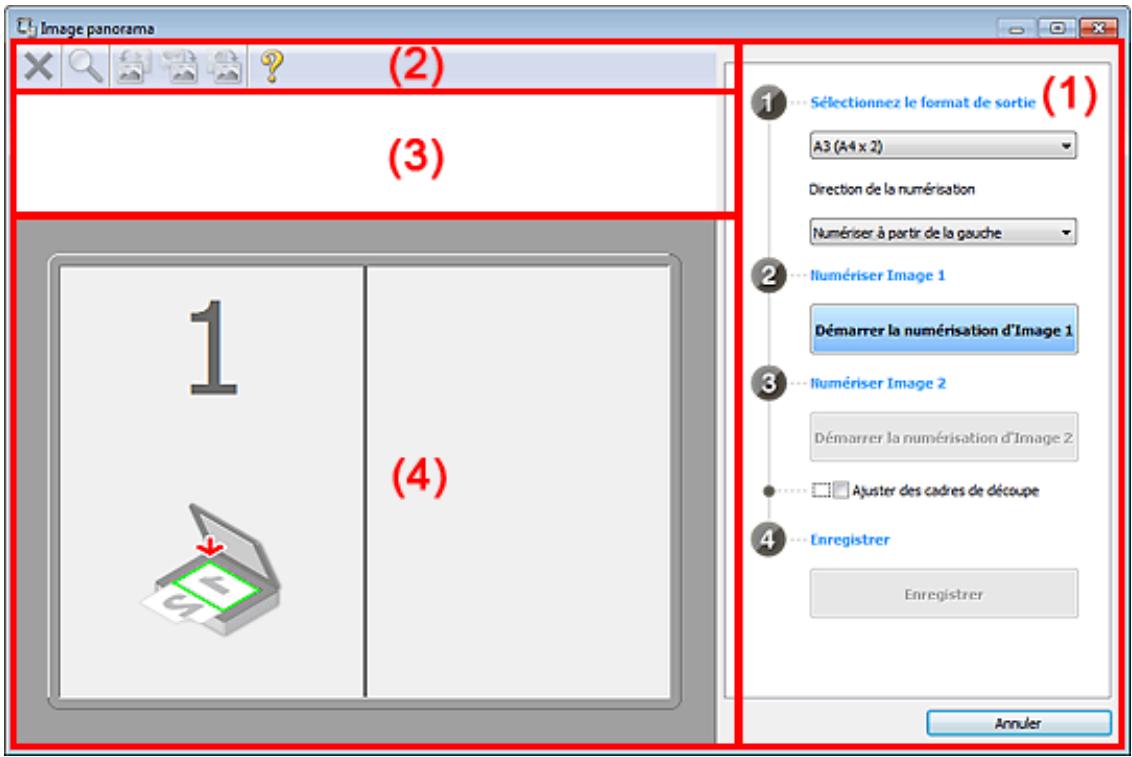The height and width of the screenshot is (757, 1132).
Task: Select the empty right preview pane
Action: pyautogui.click(x=518, y=481)
